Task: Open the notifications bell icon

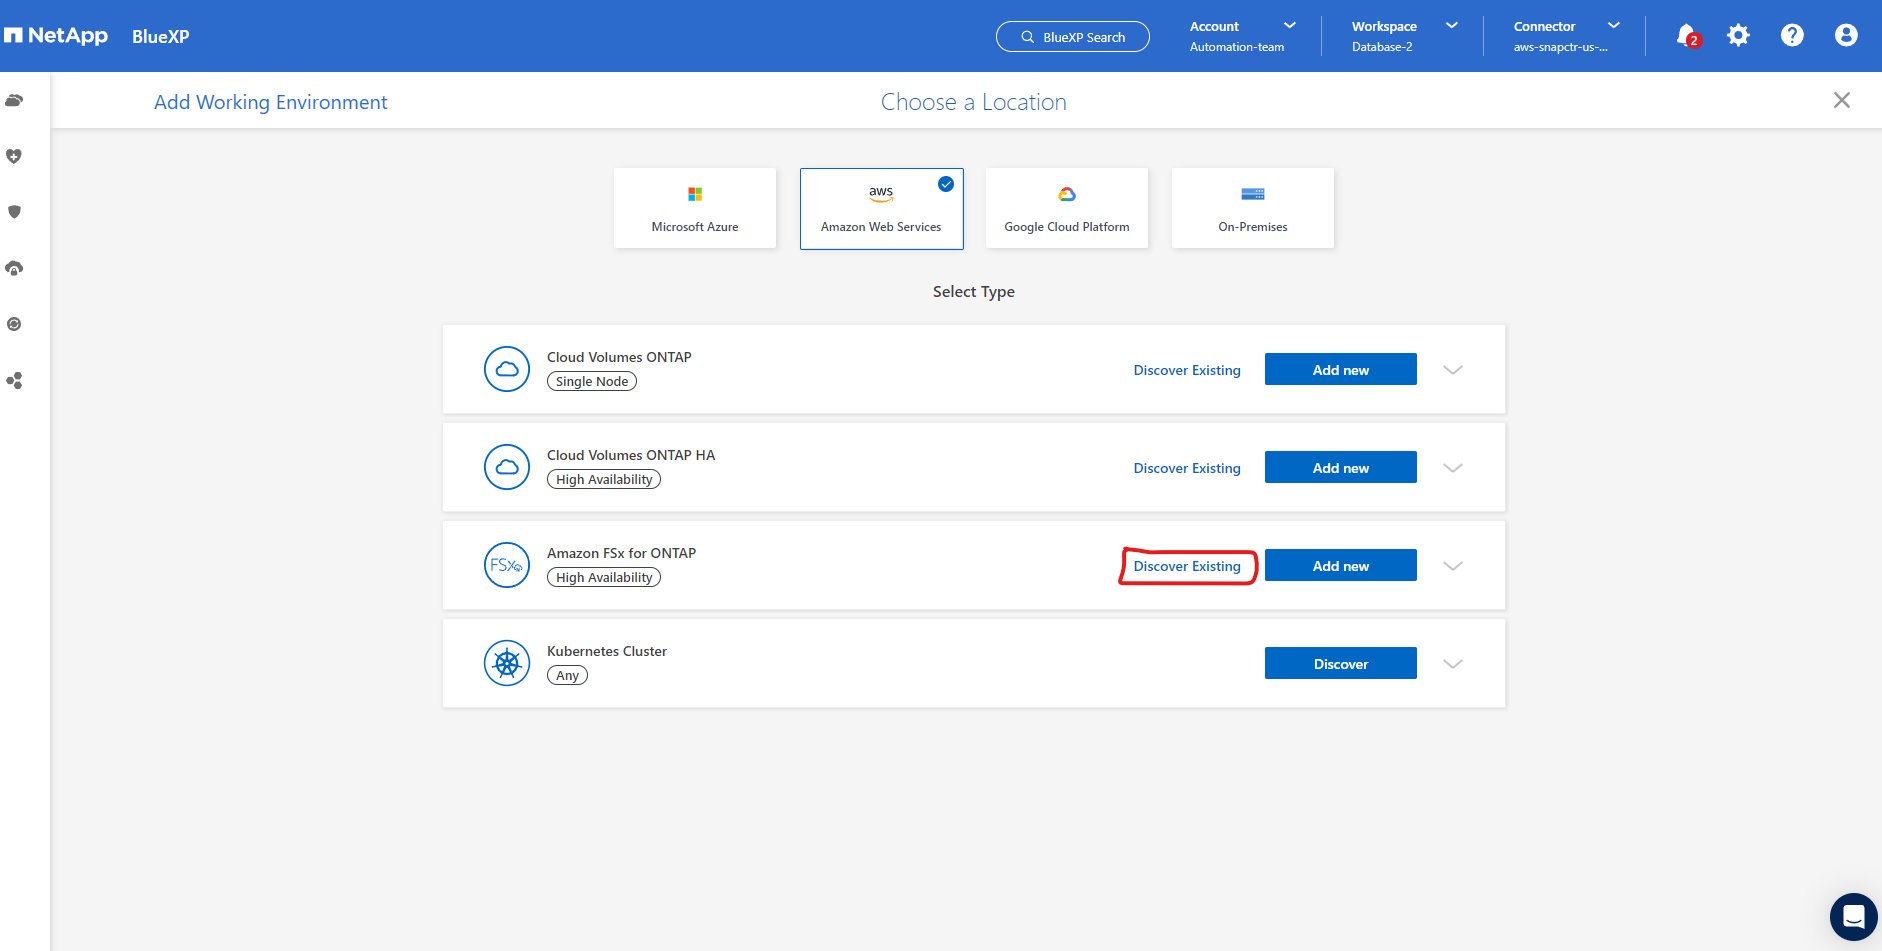Action: (1686, 36)
